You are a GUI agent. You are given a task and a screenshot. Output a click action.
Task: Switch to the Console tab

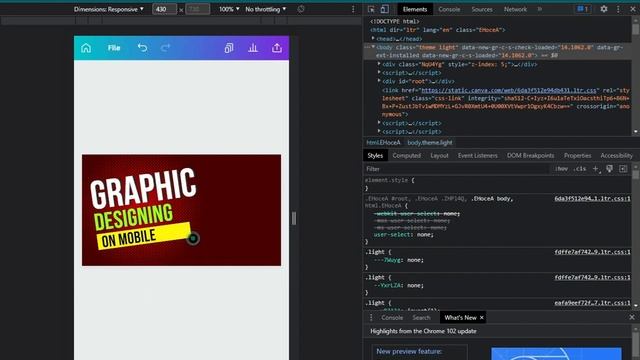pos(449,9)
